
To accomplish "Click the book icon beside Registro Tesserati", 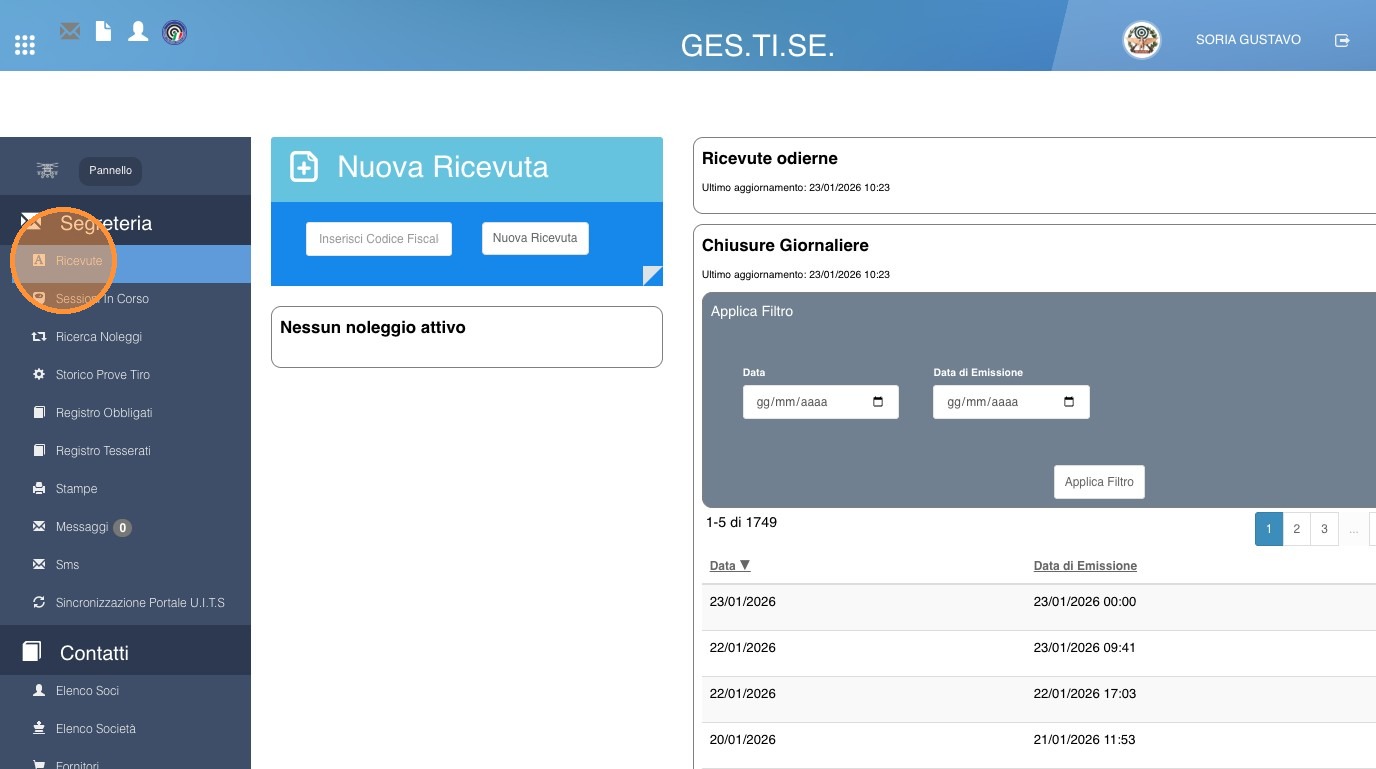I will click(x=39, y=451).
